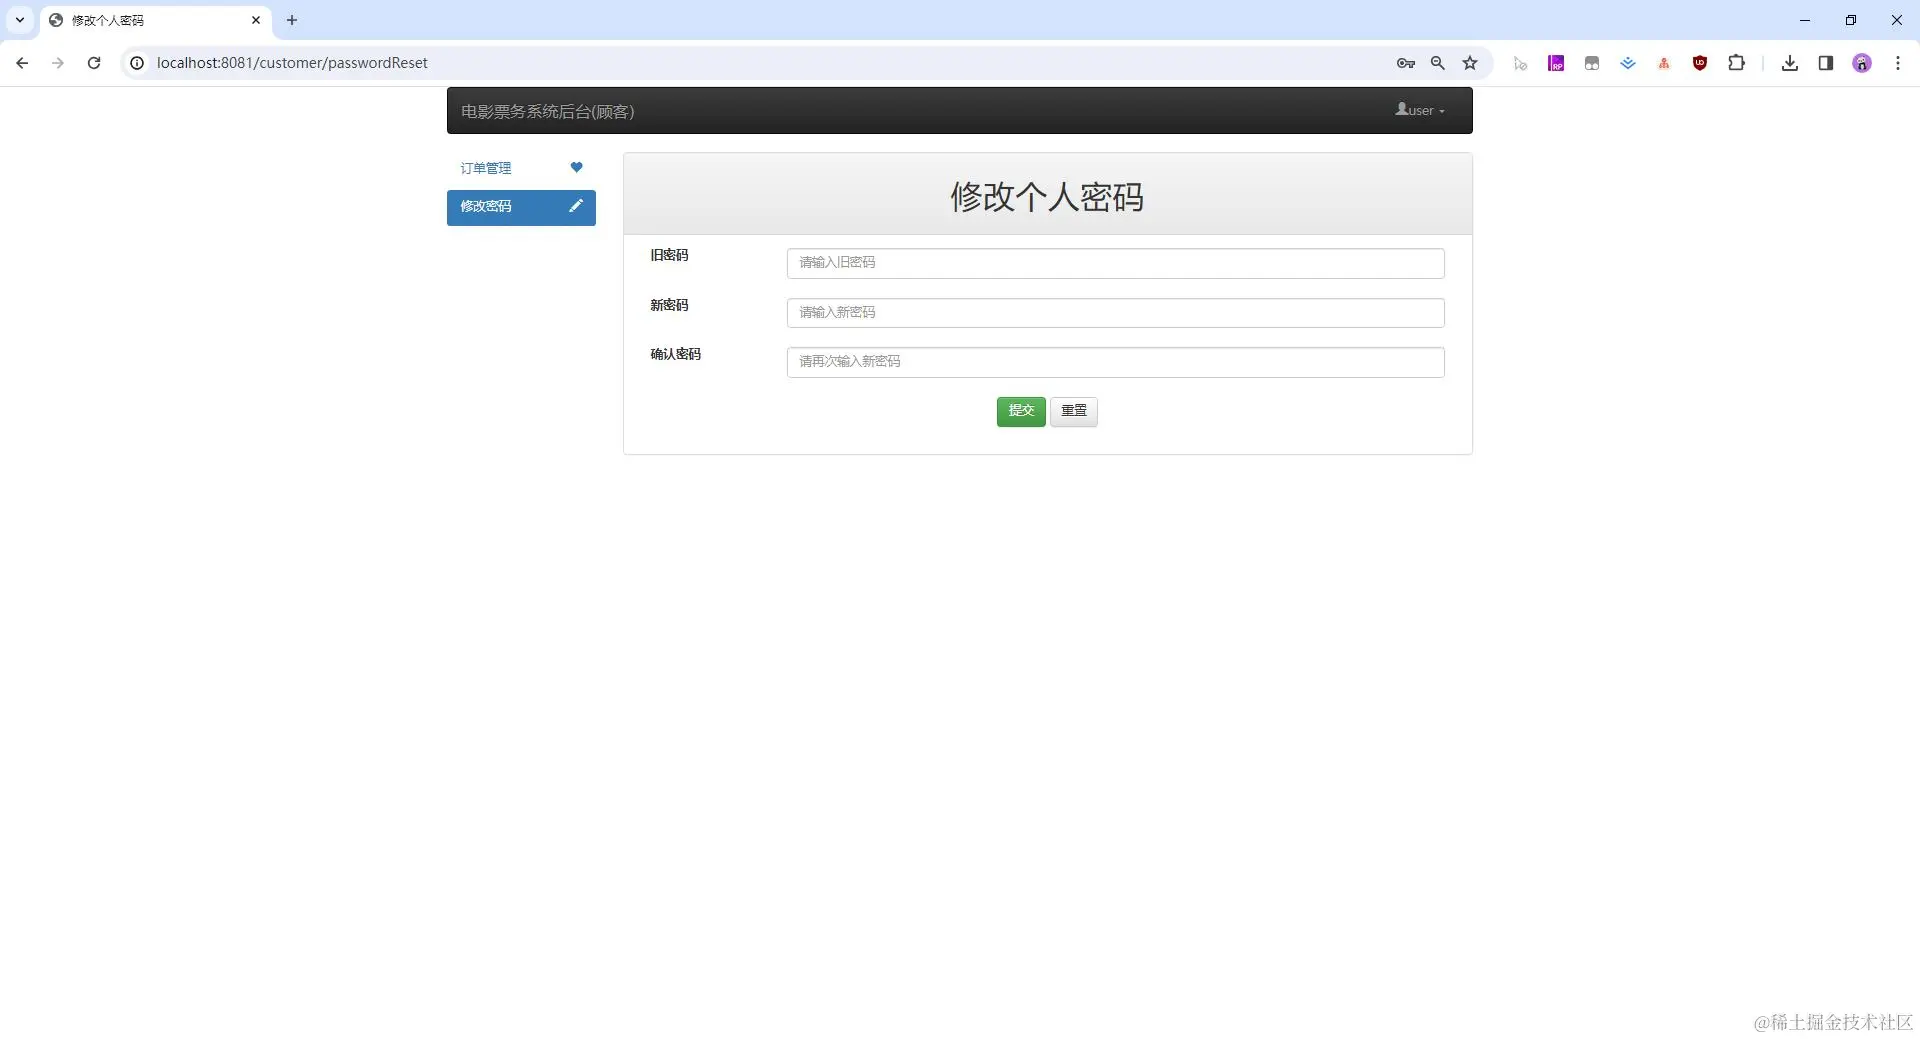Toggle the browser side panel icon
The image size is (1920, 1039).
(1826, 63)
